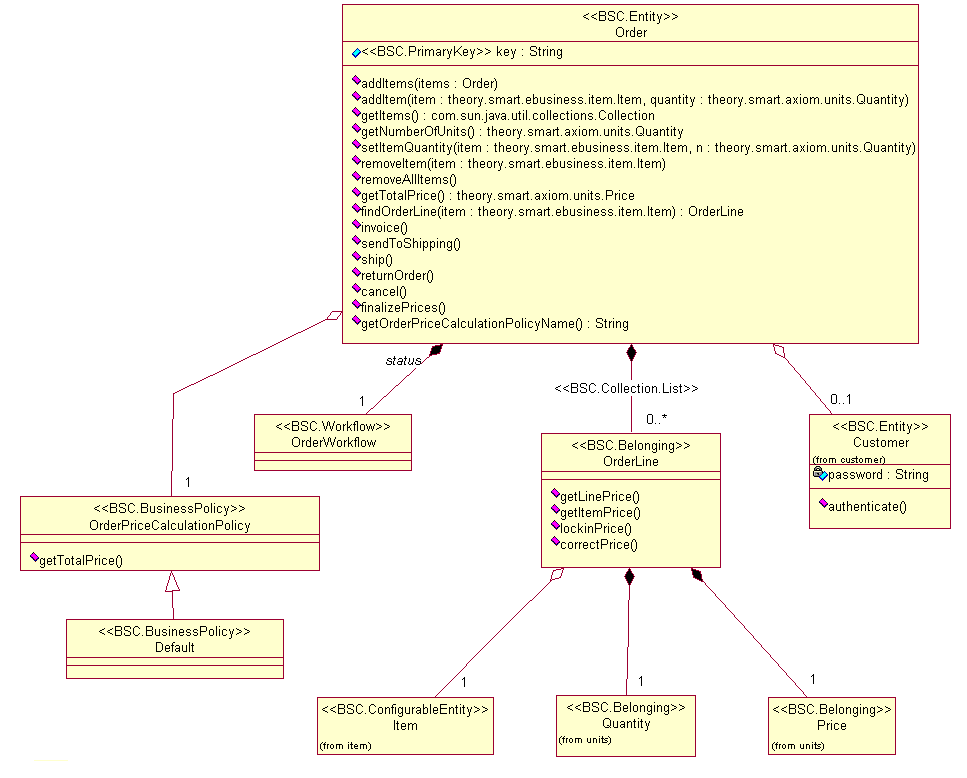
Task: Select lockinPrice() operation
Action: tap(596, 529)
